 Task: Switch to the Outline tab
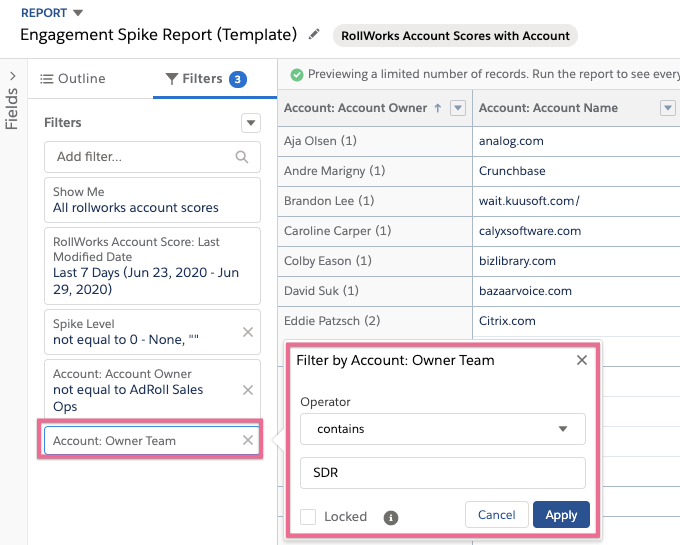73,79
